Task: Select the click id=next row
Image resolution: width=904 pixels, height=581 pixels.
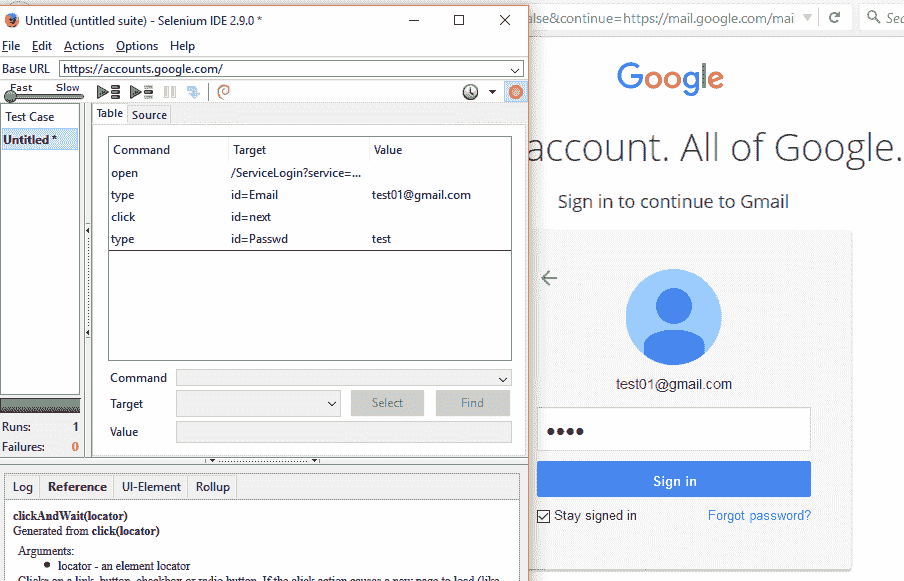Action: pyautogui.click(x=310, y=217)
